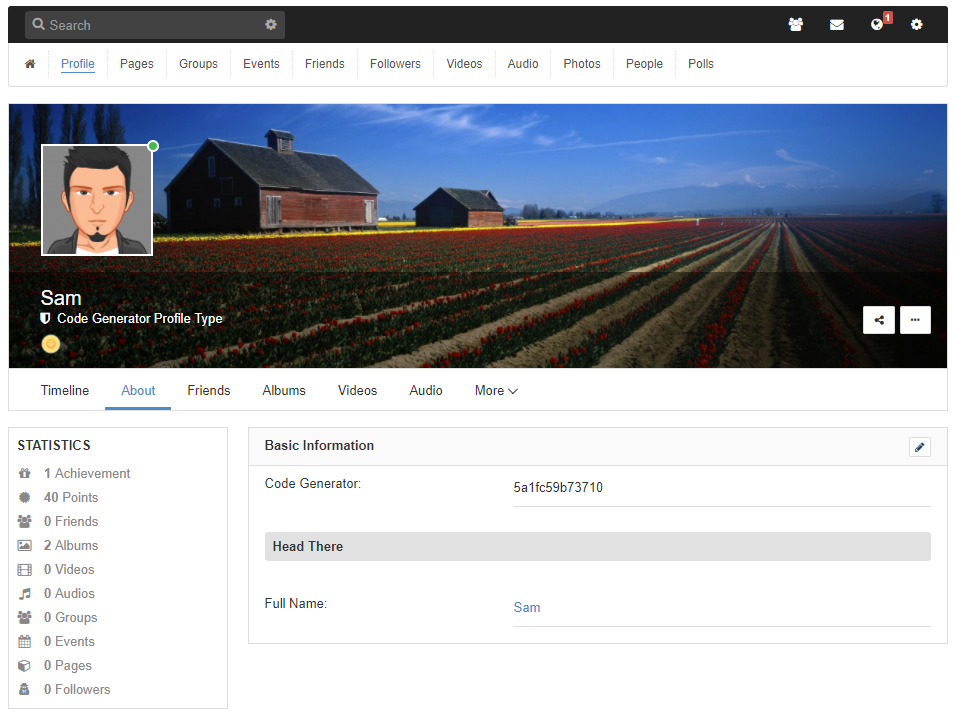Viewport: 956px width, 726px height.
Task: View 1 Achievement in statistics panel
Action: tap(86, 474)
